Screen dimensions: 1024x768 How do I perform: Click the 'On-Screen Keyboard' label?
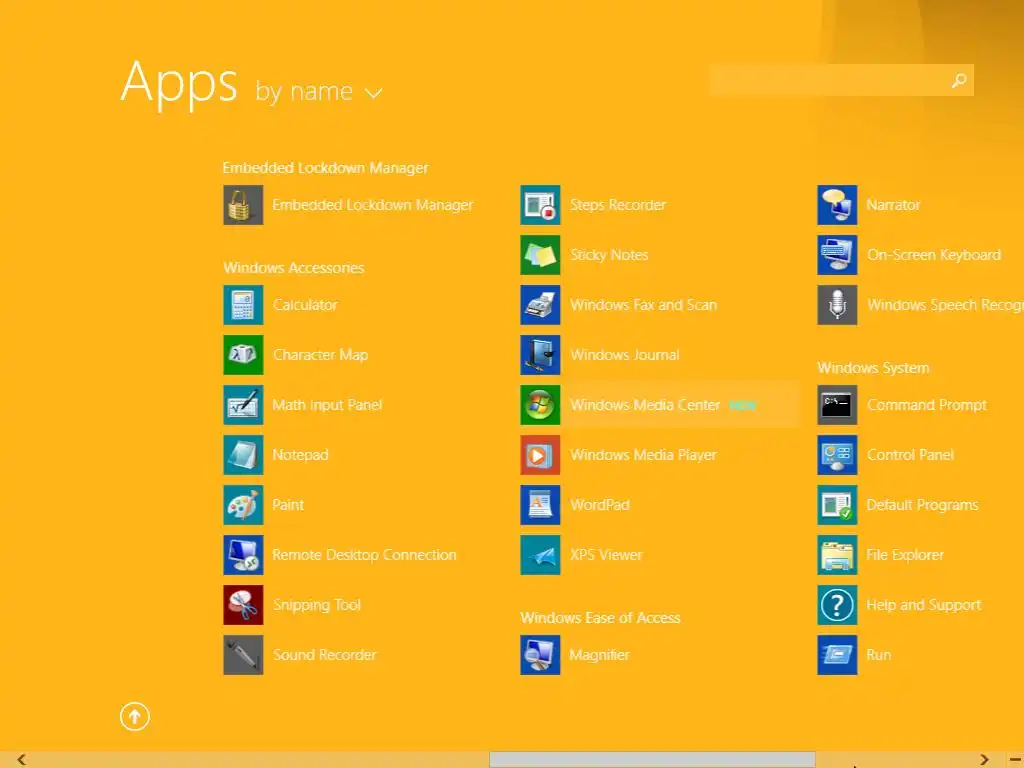point(934,255)
